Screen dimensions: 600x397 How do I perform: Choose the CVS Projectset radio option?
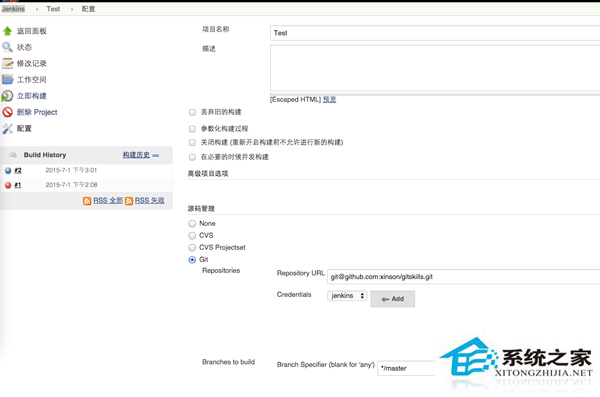pyautogui.click(x=192, y=248)
